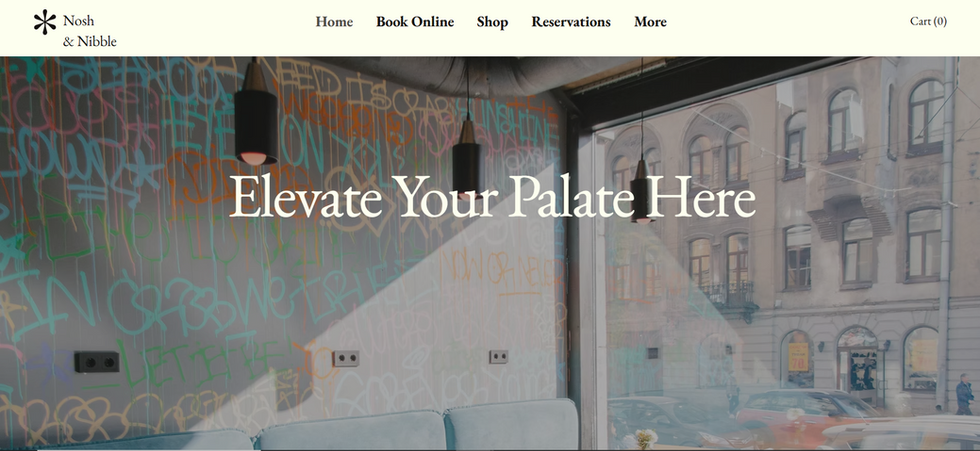Click the right white wall outlet
The image size is (980, 451).
coord(498,357)
